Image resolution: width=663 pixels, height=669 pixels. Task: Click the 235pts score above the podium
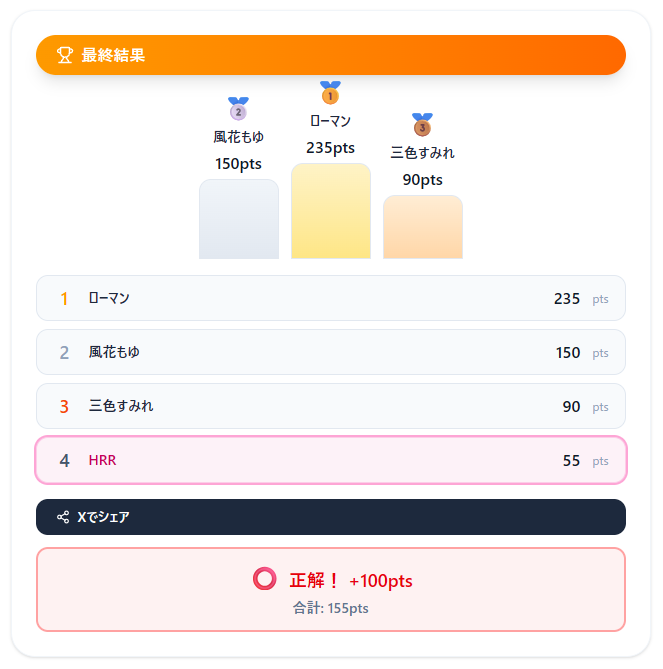pos(330,148)
